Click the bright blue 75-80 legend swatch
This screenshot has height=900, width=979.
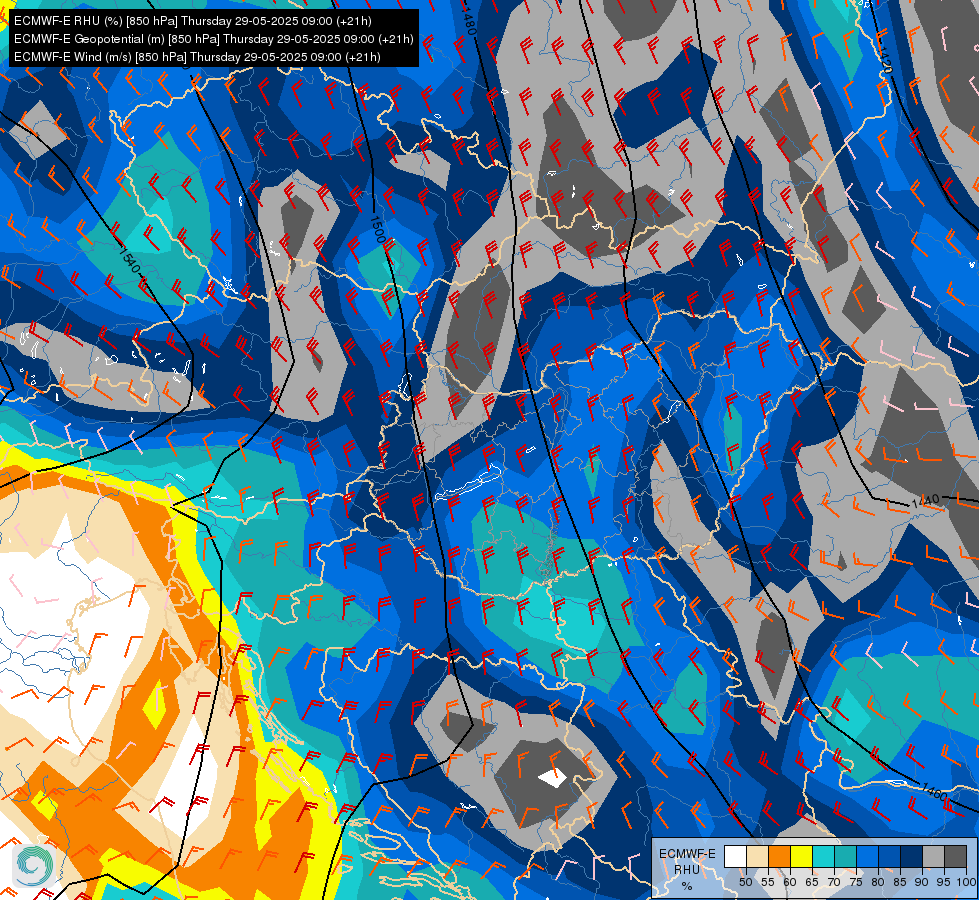pyautogui.click(x=868, y=856)
